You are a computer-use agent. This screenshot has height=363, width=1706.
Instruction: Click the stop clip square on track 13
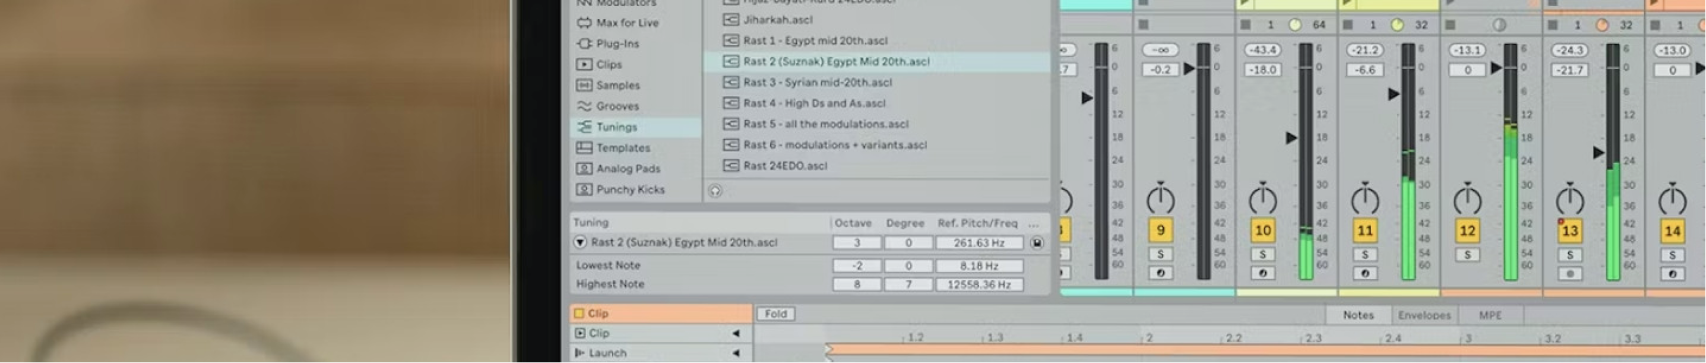point(1552,24)
